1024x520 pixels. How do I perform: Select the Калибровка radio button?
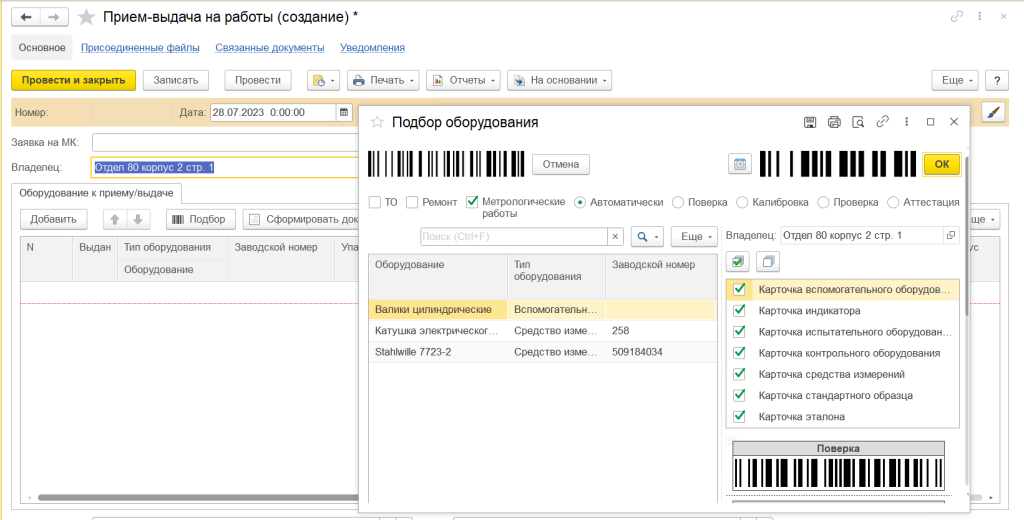click(743, 203)
